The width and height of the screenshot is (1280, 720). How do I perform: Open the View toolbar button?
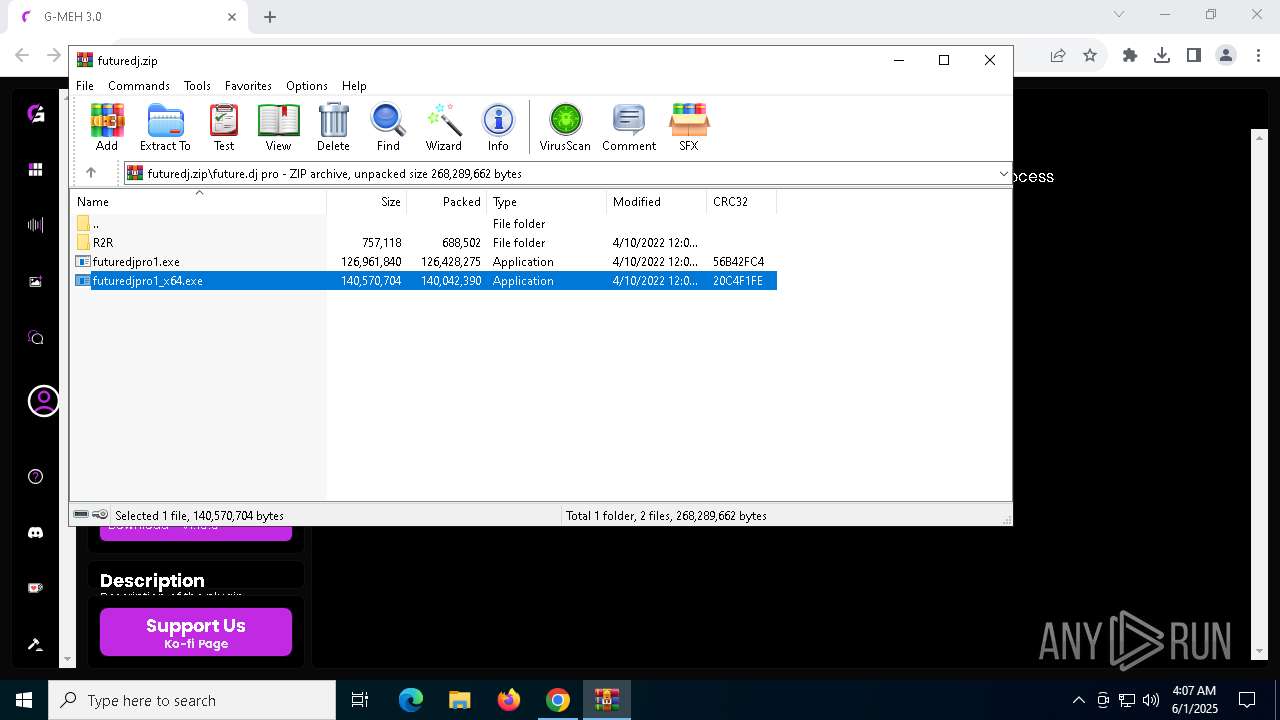point(278,127)
